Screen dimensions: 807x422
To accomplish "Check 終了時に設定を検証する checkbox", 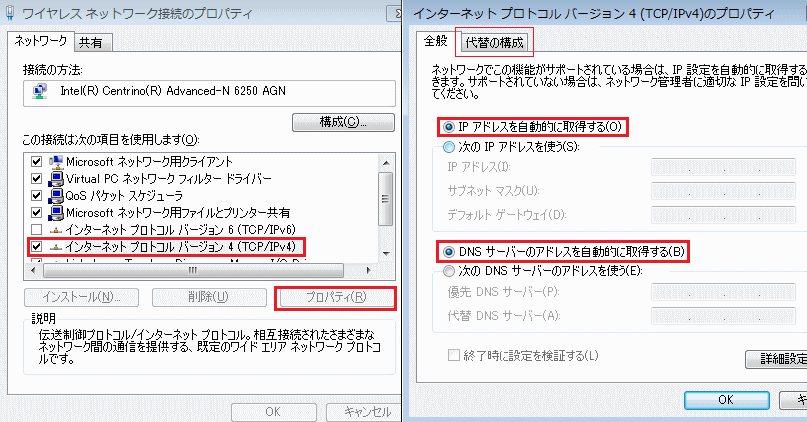I will (453, 355).
